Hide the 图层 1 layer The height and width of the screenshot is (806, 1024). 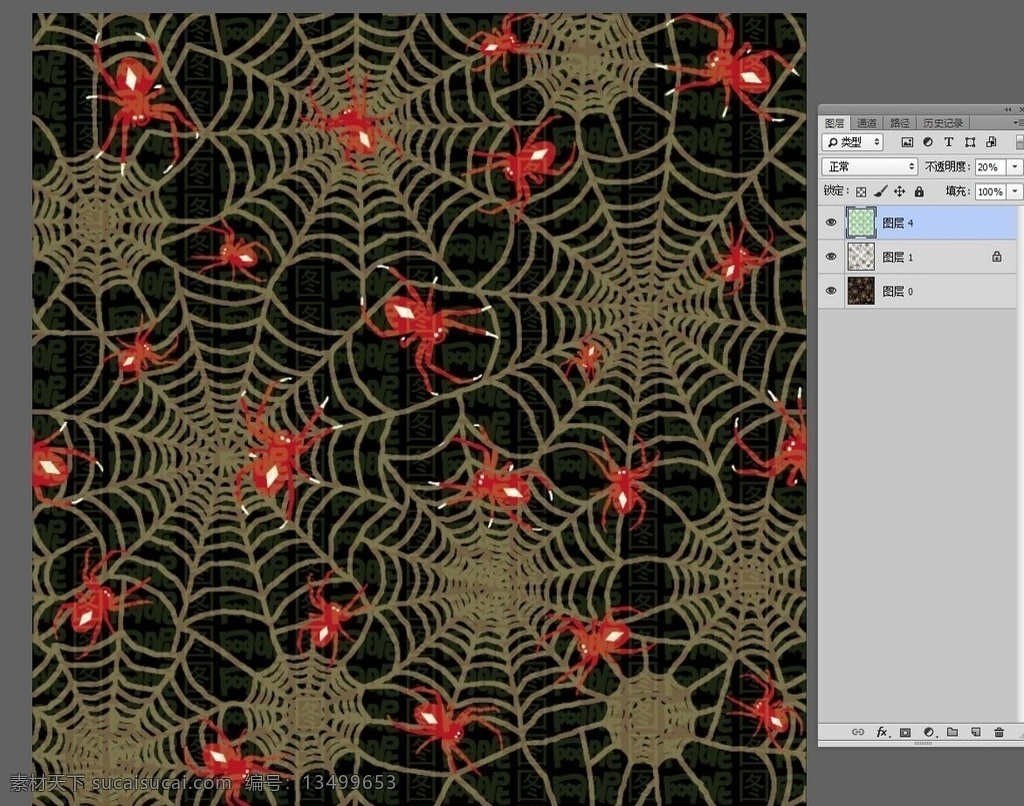(x=831, y=257)
